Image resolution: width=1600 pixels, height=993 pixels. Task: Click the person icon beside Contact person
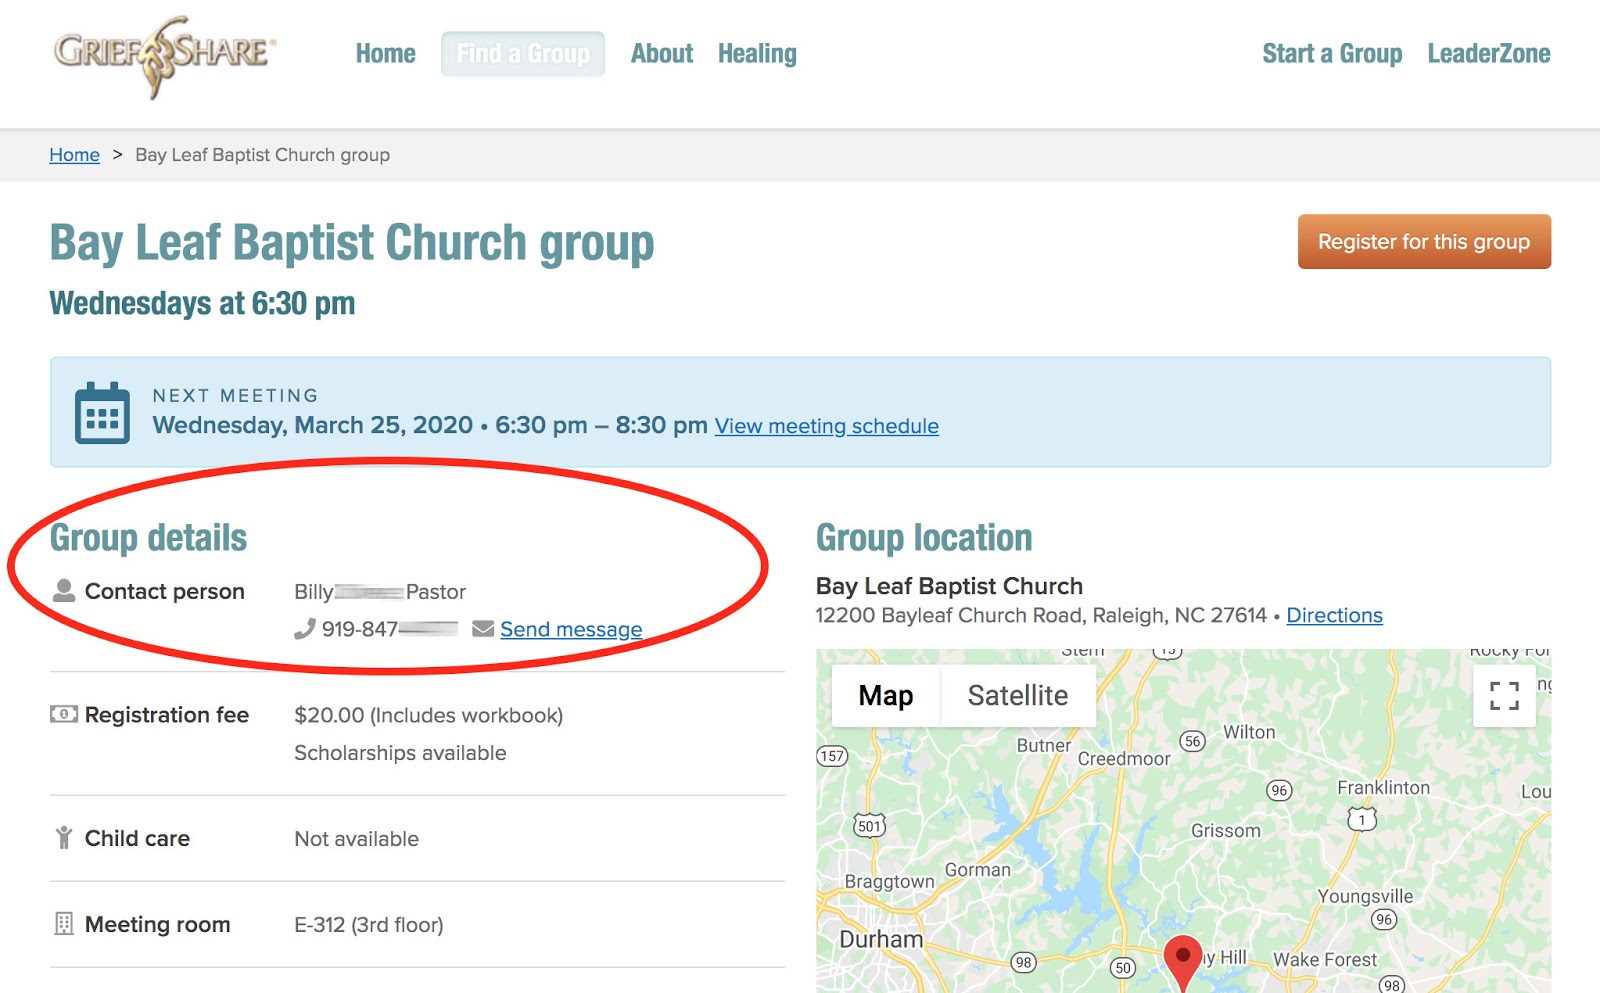[x=64, y=590]
